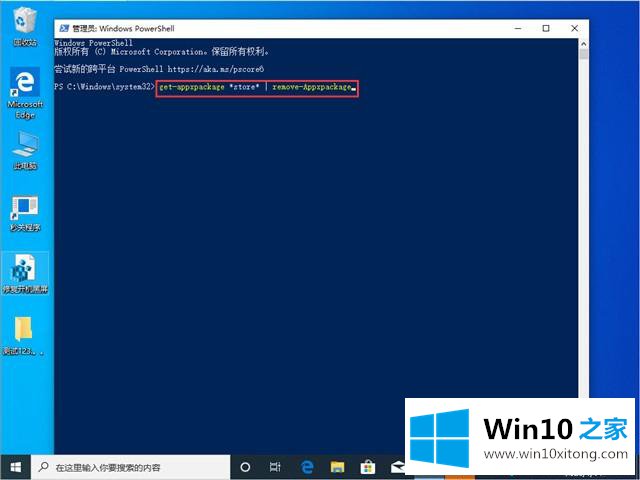Open Edge from the taskbar
This screenshot has height=480, width=640.
307,467
